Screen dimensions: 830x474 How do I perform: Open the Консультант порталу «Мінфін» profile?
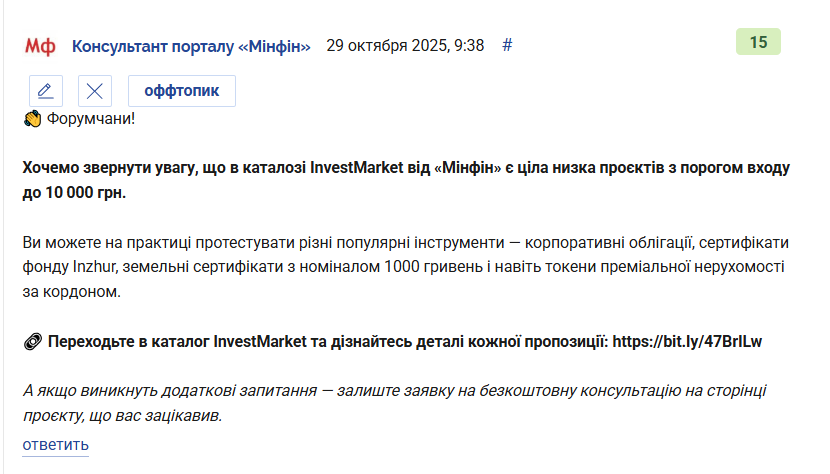coord(191,46)
